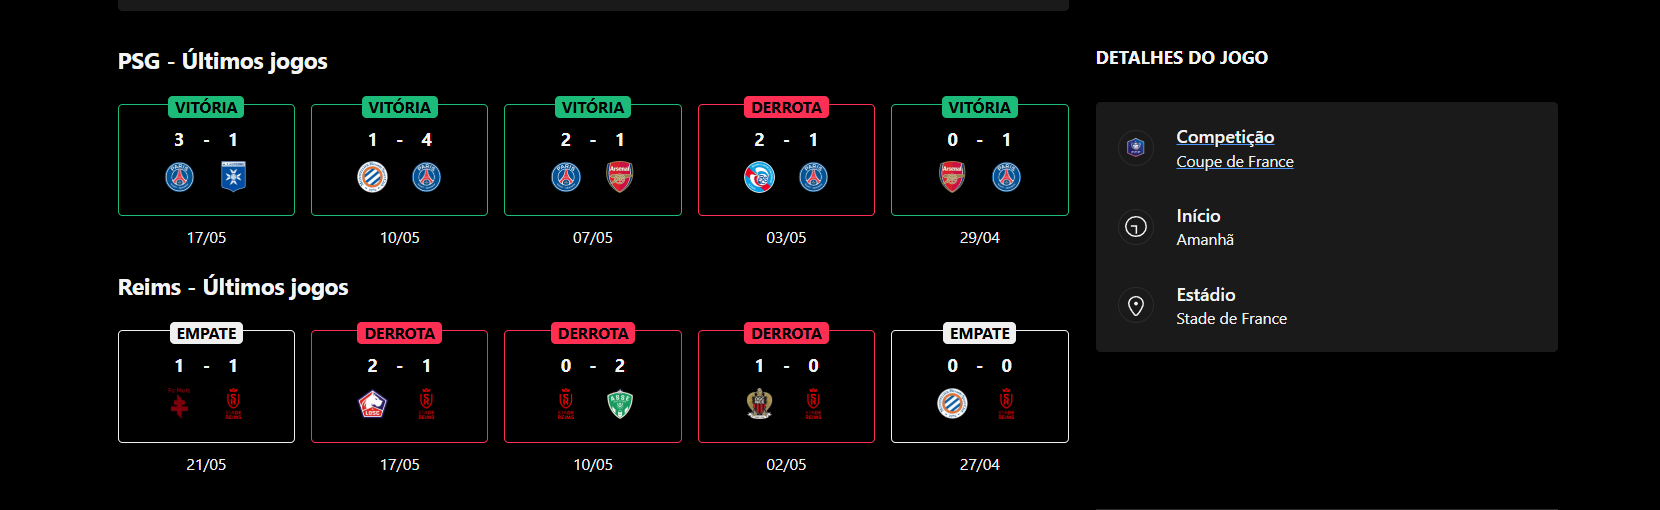Click the Saint-Étienne crest in the 10/05 match
This screenshot has height=510, width=1660.
click(x=620, y=404)
